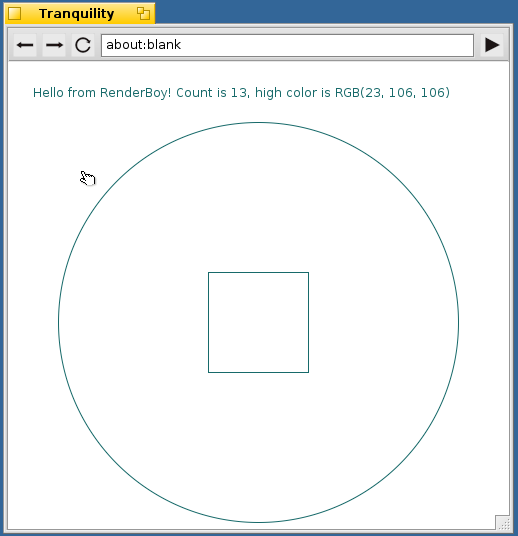The height and width of the screenshot is (536, 518).
Task: Click the word "RenderBoy!" in the greeting
Action: (x=136, y=93)
